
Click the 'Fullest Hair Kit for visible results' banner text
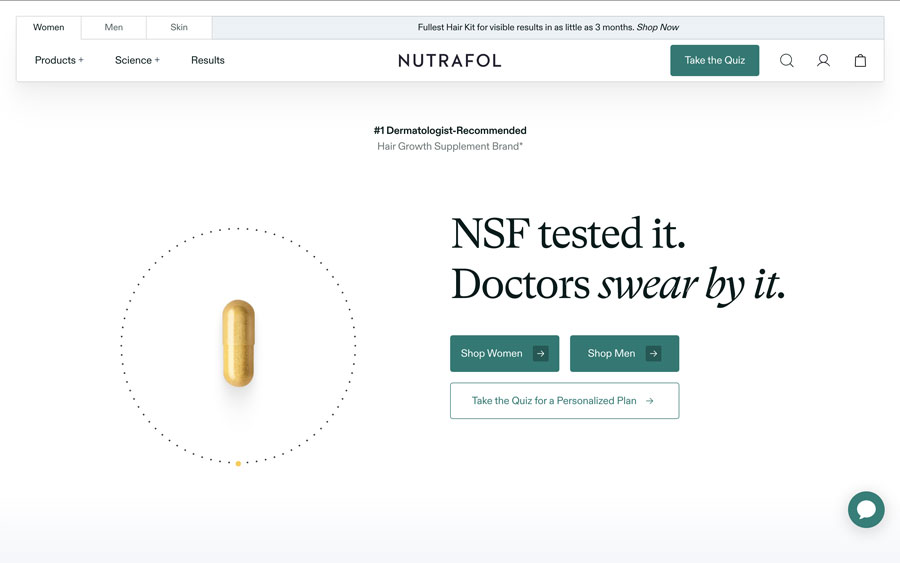click(526, 28)
